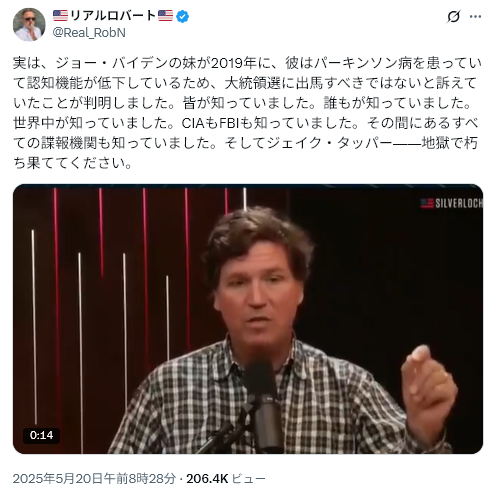Open the @Real_RobN handle link
The width and height of the screenshot is (492, 493).
(89, 33)
